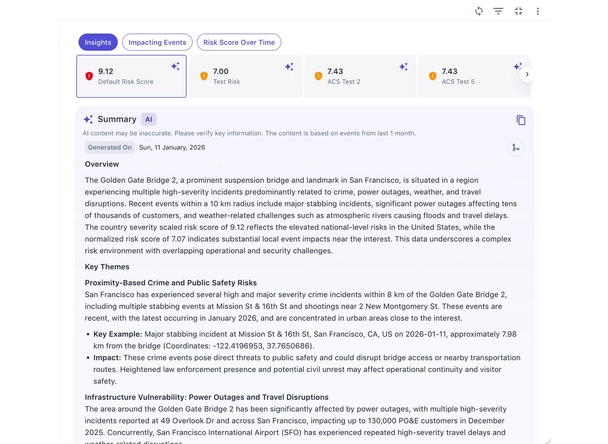Click orange shield icon on Test Risk
This screenshot has width=608, height=444.
pos(204,76)
